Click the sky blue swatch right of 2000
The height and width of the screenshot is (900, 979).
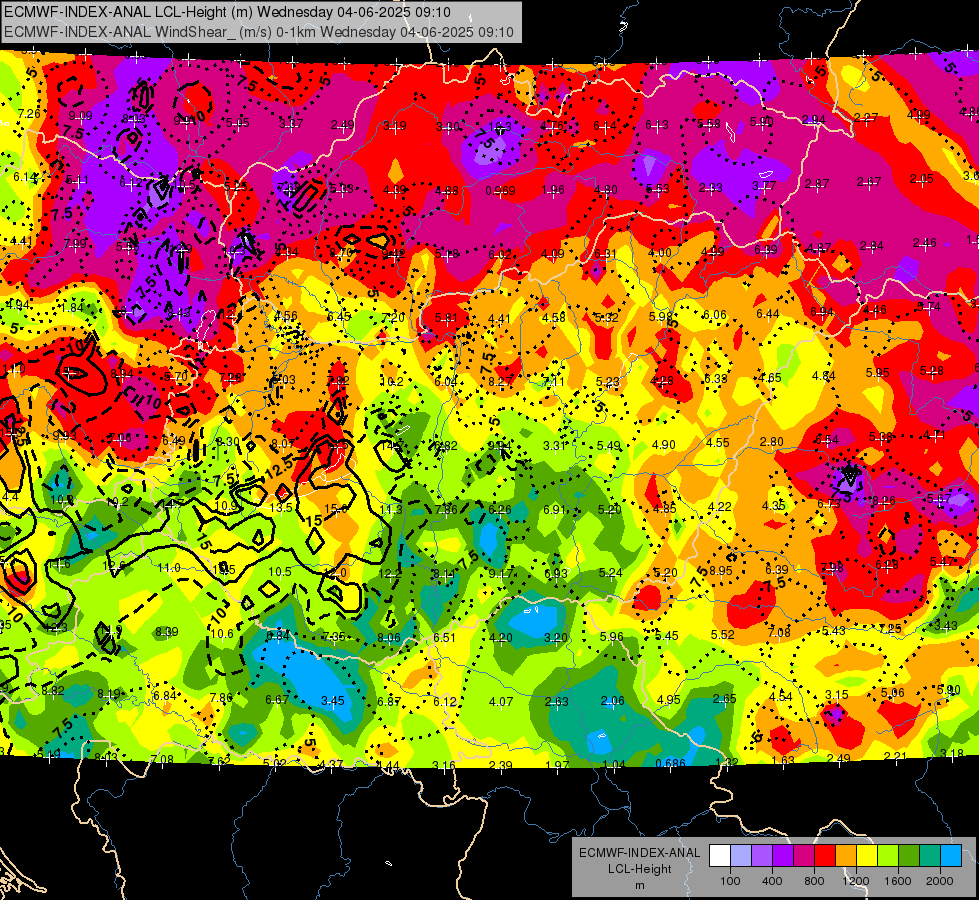pos(951,856)
